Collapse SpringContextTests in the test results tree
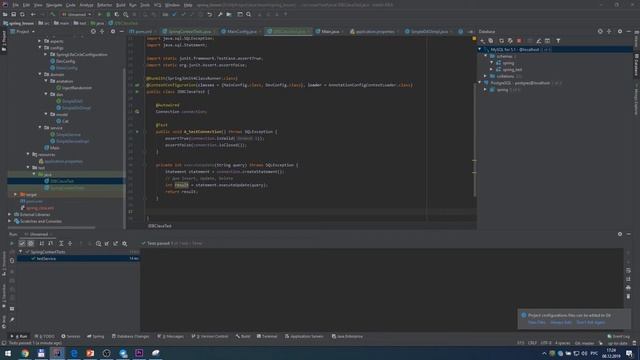The width and height of the screenshot is (640, 360). click(x=21, y=252)
